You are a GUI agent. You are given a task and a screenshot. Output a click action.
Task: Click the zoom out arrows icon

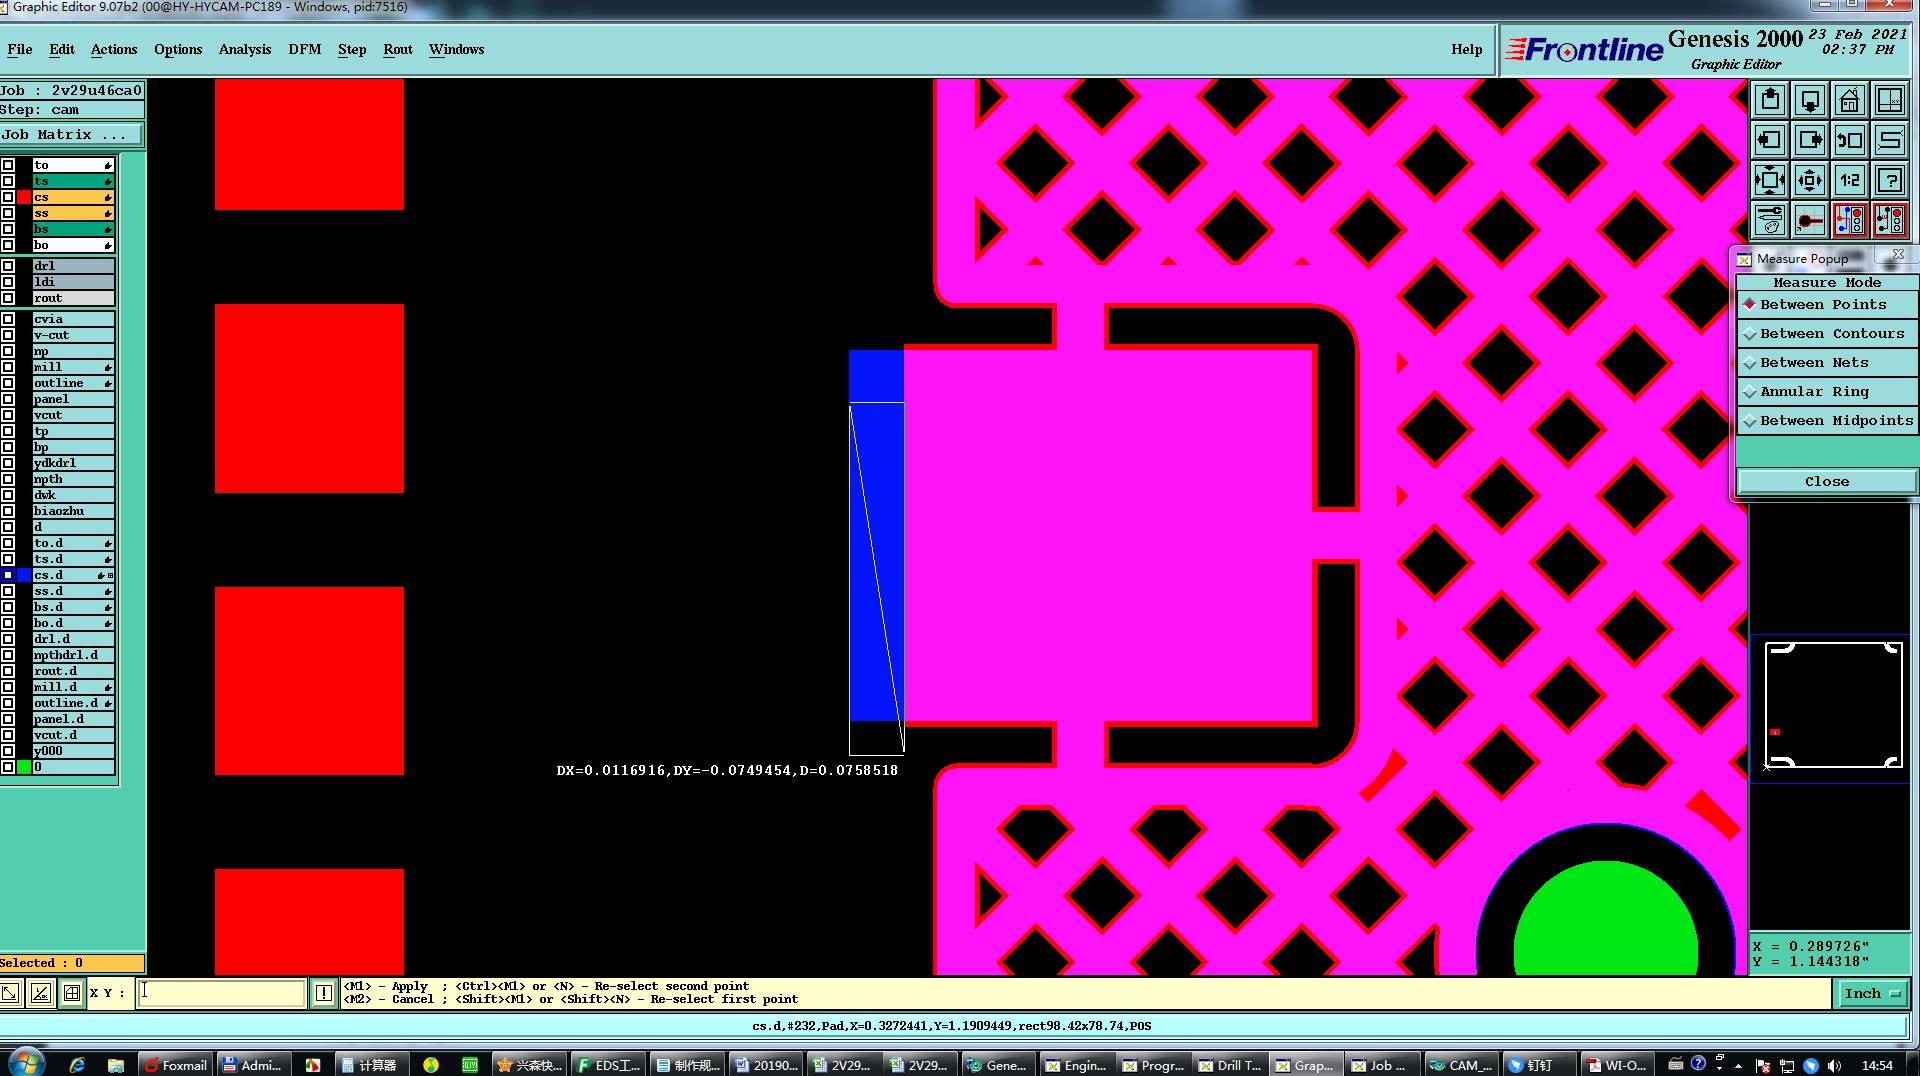click(x=1810, y=180)
